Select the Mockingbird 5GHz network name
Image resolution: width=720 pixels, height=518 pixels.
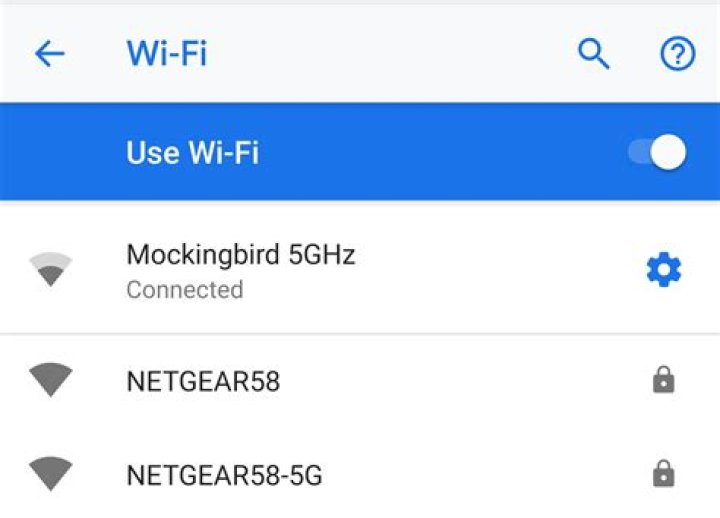tap(241, 254)
